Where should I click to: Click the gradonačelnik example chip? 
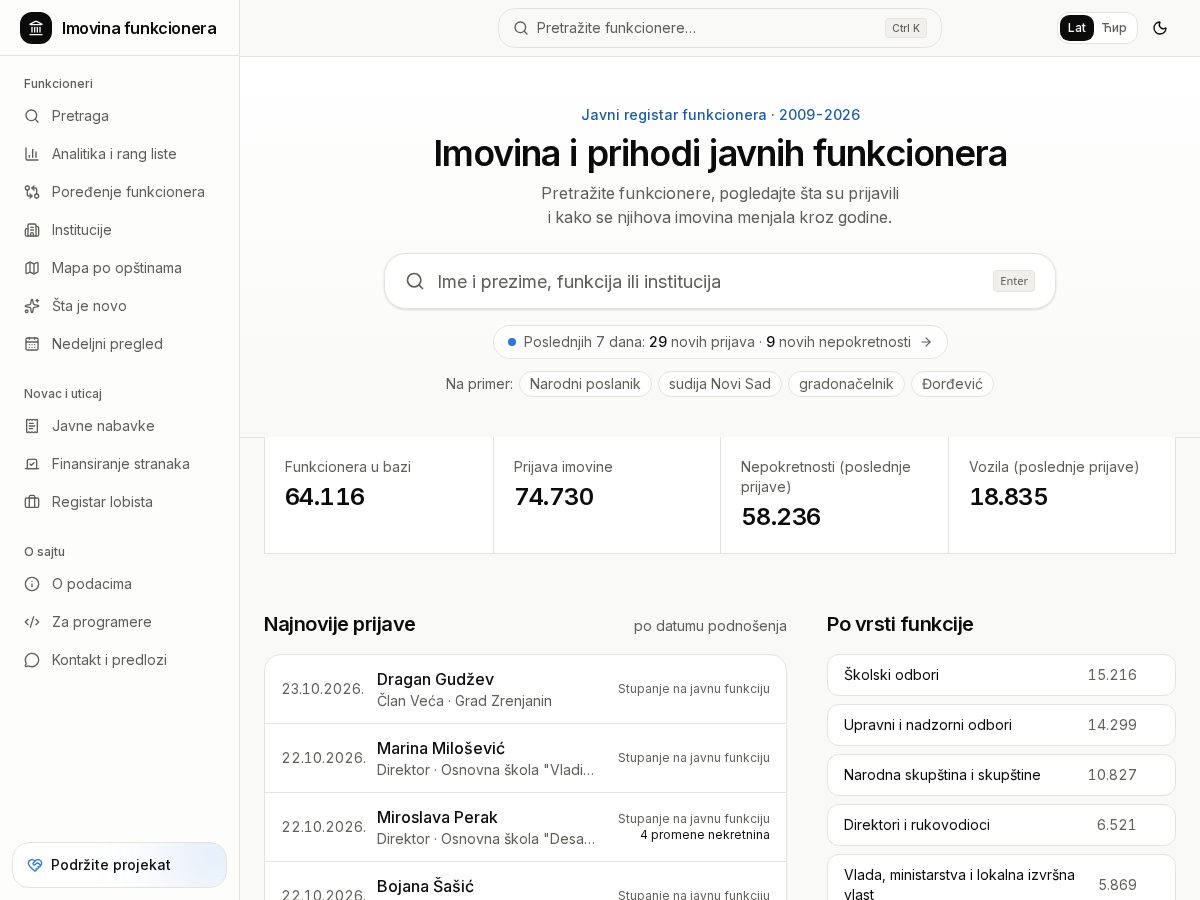tap(846, 384)
